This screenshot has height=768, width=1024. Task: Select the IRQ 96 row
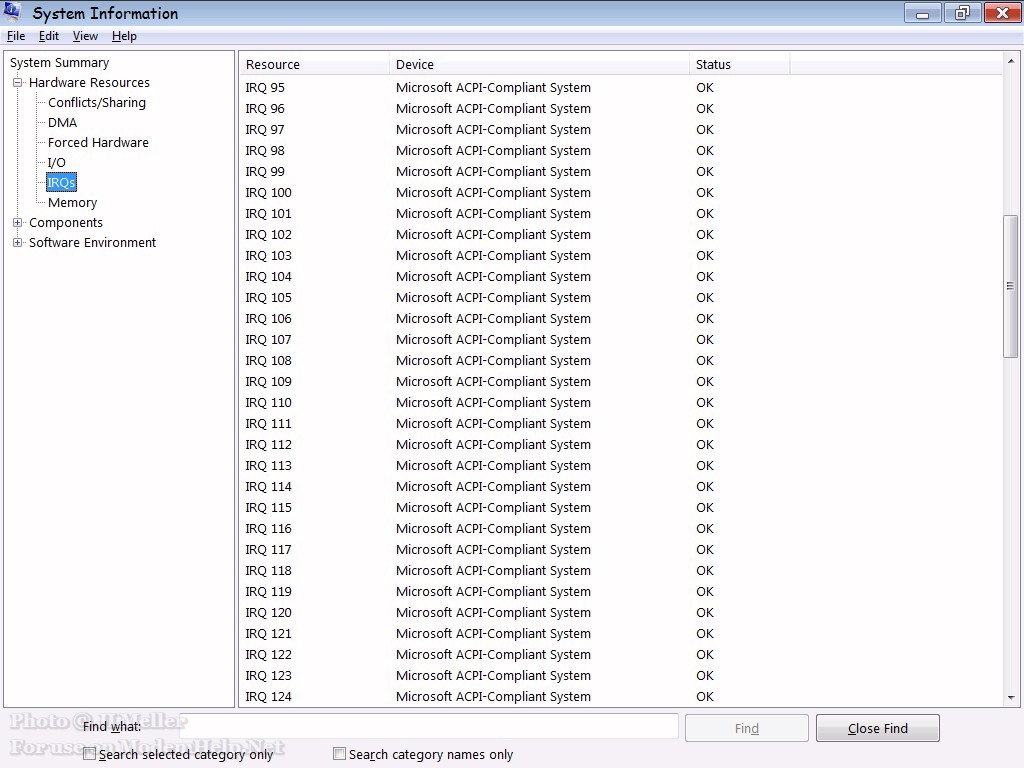tap(620, 108)
